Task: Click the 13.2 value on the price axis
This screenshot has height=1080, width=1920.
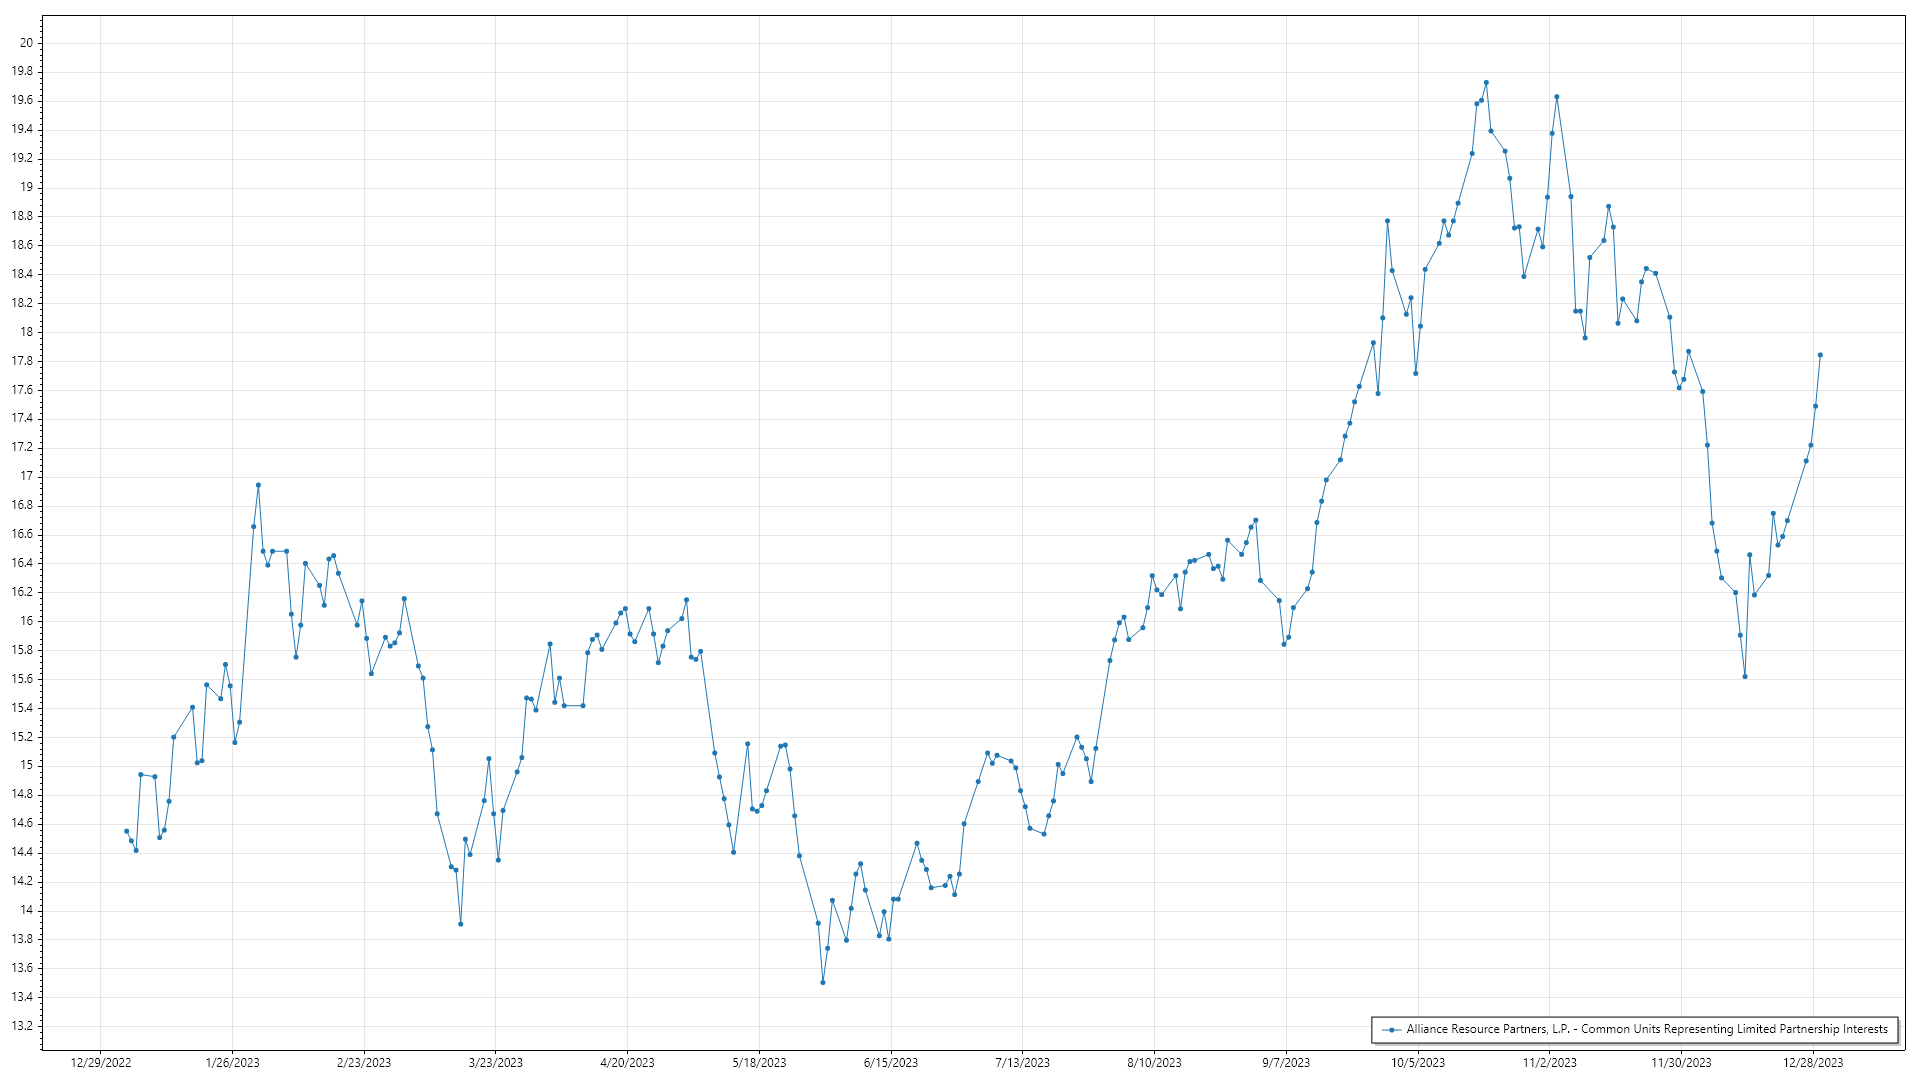Action: (x=22, y=1026)
